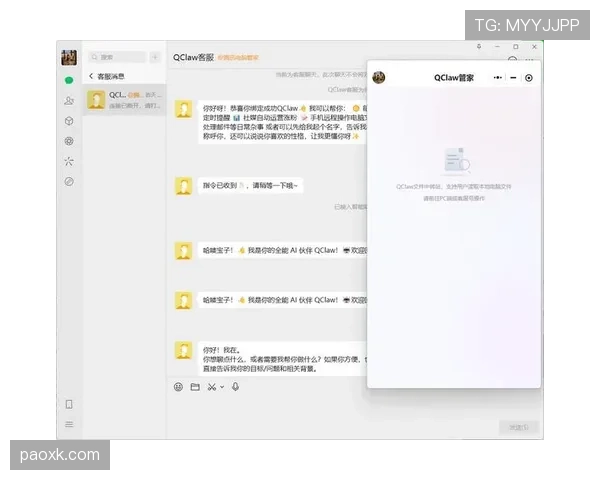The height and width of the screenshot is (480, 600).
Task: Click the QClaw管家 panel title
Action: [454, 78]
